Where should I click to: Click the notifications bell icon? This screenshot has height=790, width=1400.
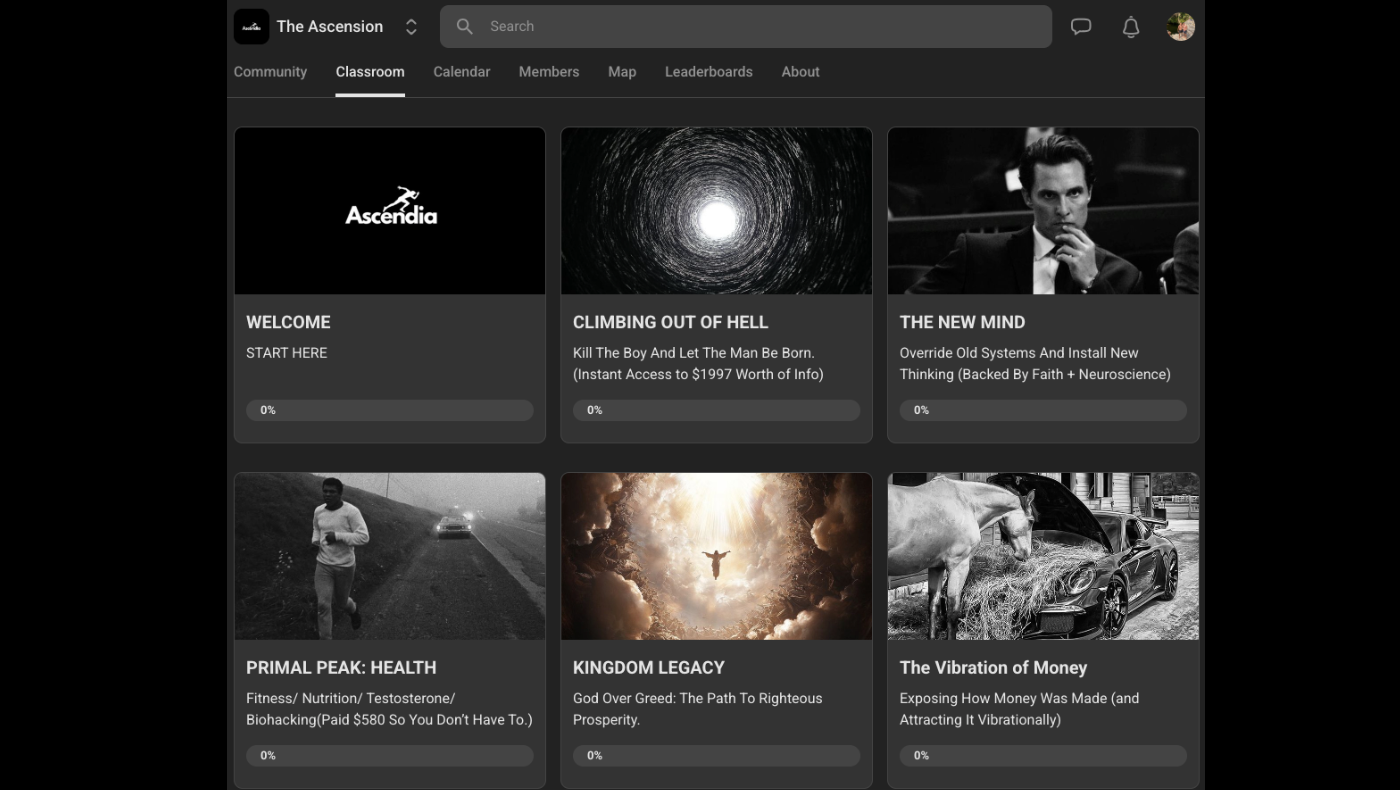[1131, 27]
